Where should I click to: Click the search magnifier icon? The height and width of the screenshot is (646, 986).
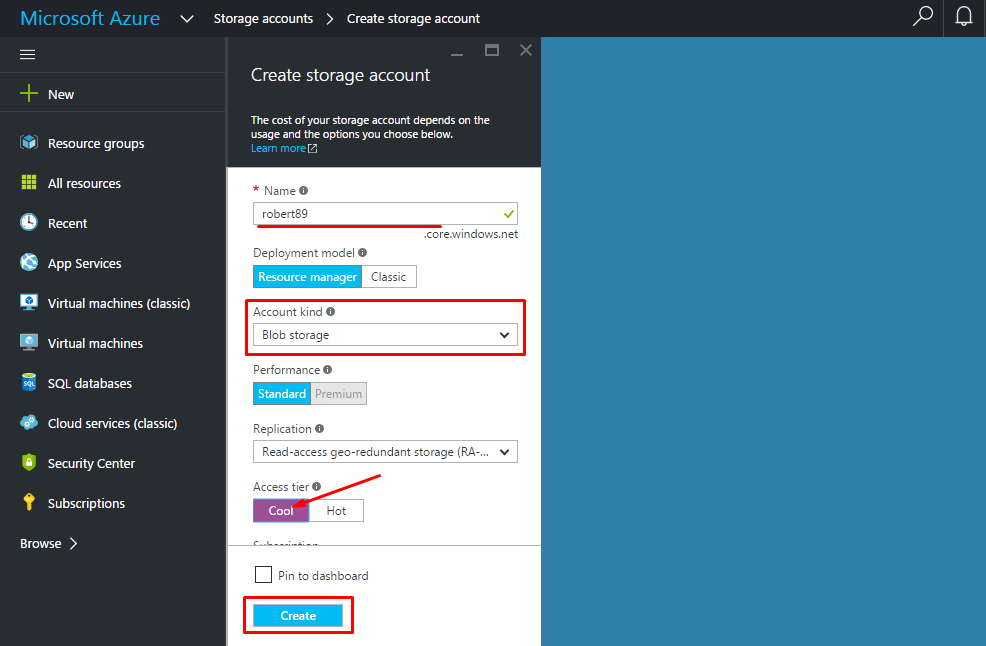923,17
